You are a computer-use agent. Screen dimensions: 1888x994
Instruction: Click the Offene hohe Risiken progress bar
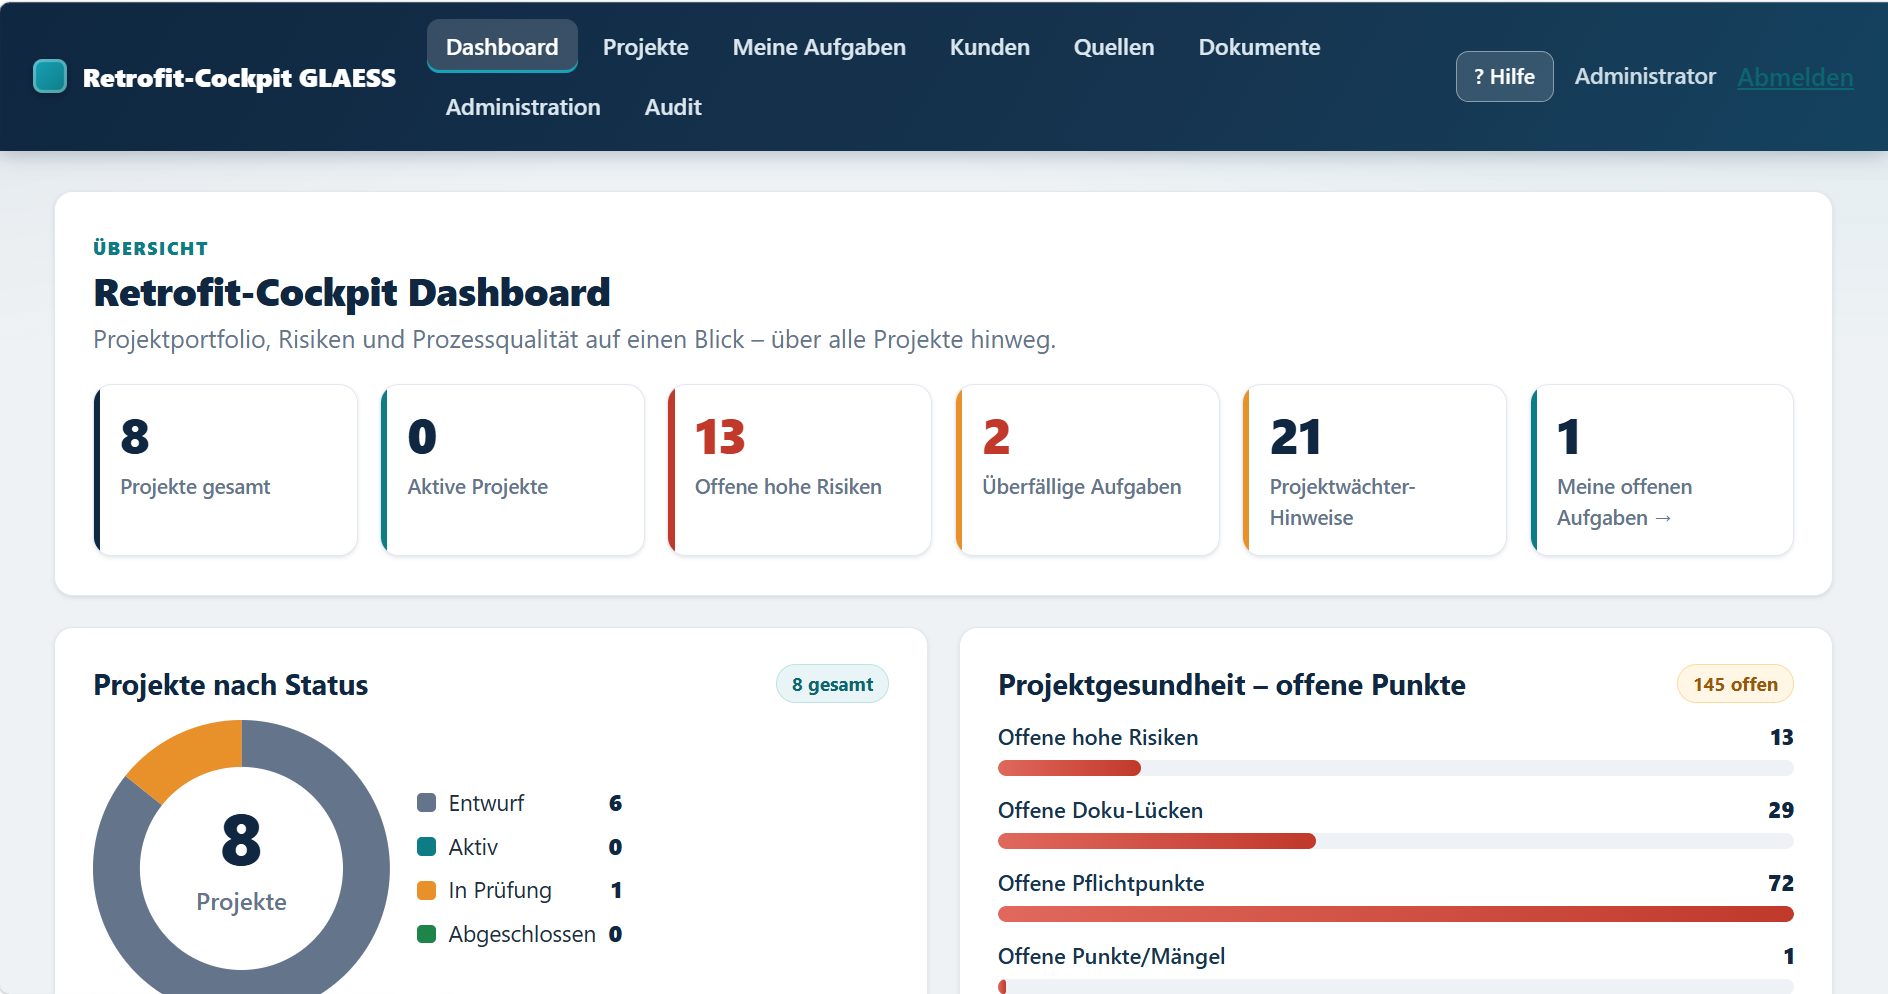pos(1395,768)
